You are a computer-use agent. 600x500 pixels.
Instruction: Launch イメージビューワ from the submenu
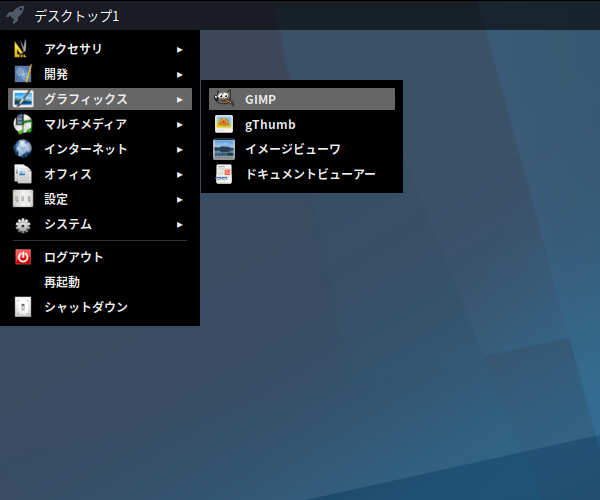point(302,149)
